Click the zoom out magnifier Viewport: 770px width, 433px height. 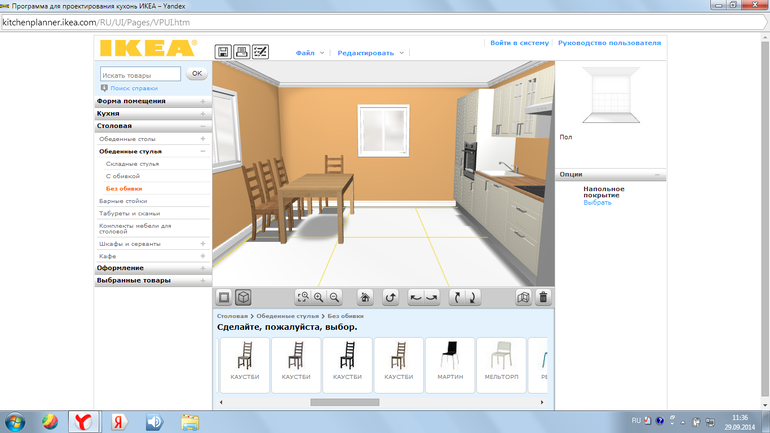pyautogui.click(x=335, y=297)
